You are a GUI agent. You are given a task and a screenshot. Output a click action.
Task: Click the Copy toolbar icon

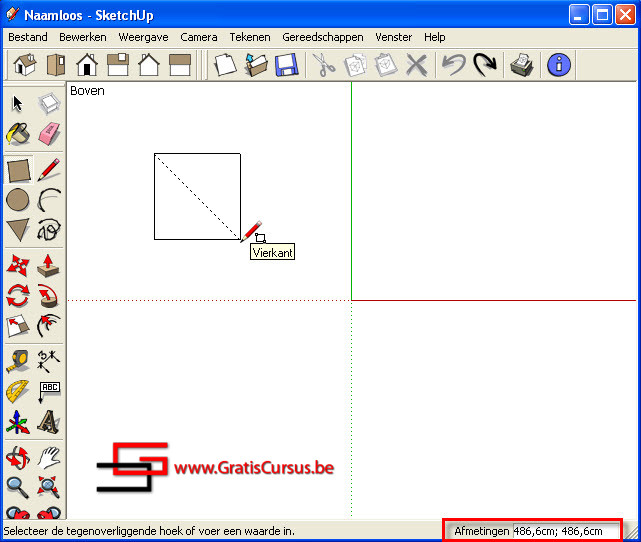(355, 65)
